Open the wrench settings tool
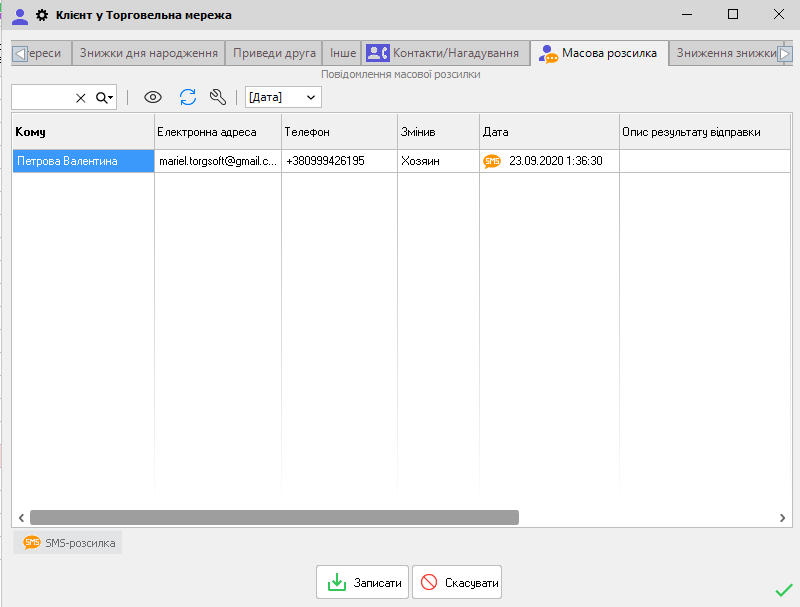The height and width of the screenshot is (607, 800). pos(217,97)
